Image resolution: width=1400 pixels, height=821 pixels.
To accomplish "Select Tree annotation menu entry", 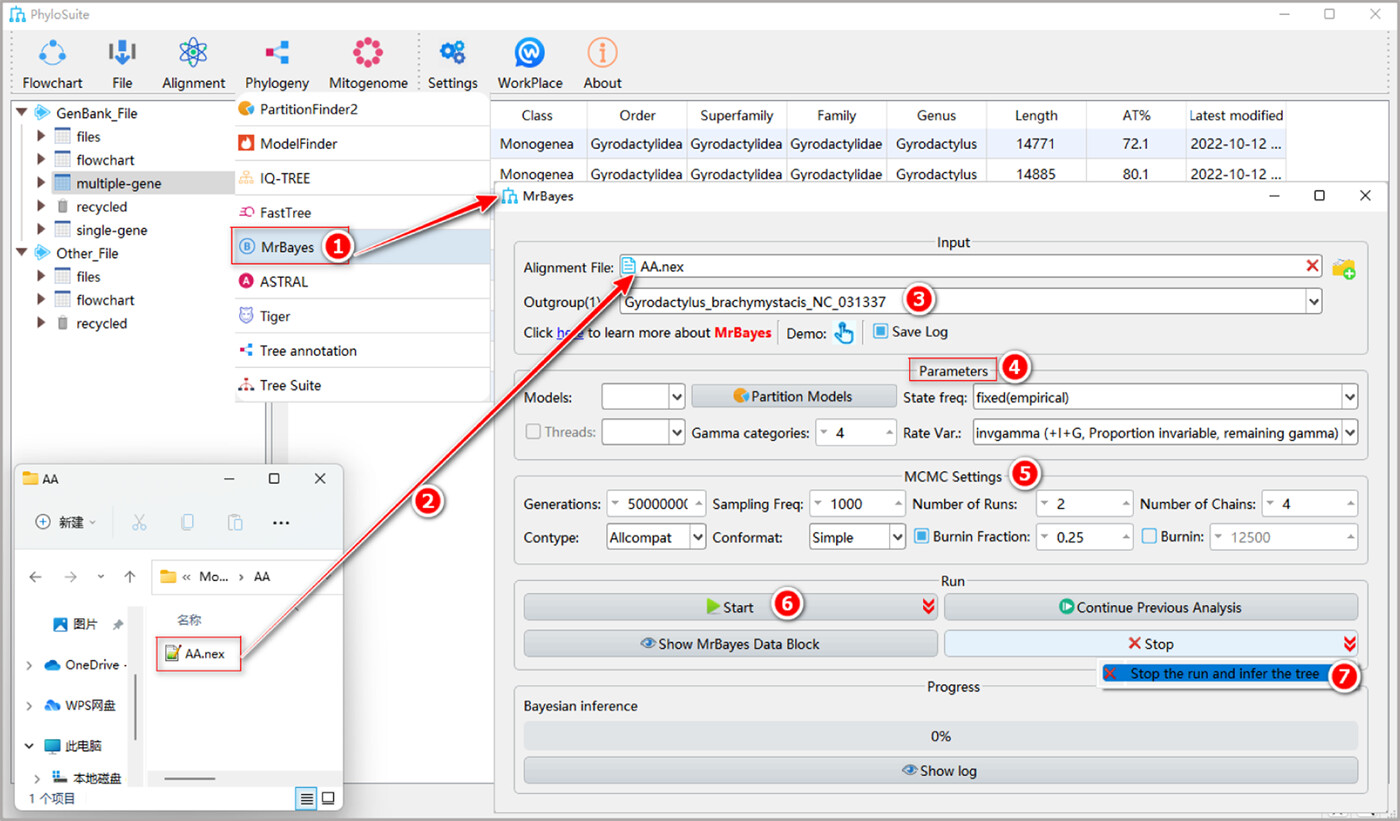I will pyautogui.click(x=362, y=351).
